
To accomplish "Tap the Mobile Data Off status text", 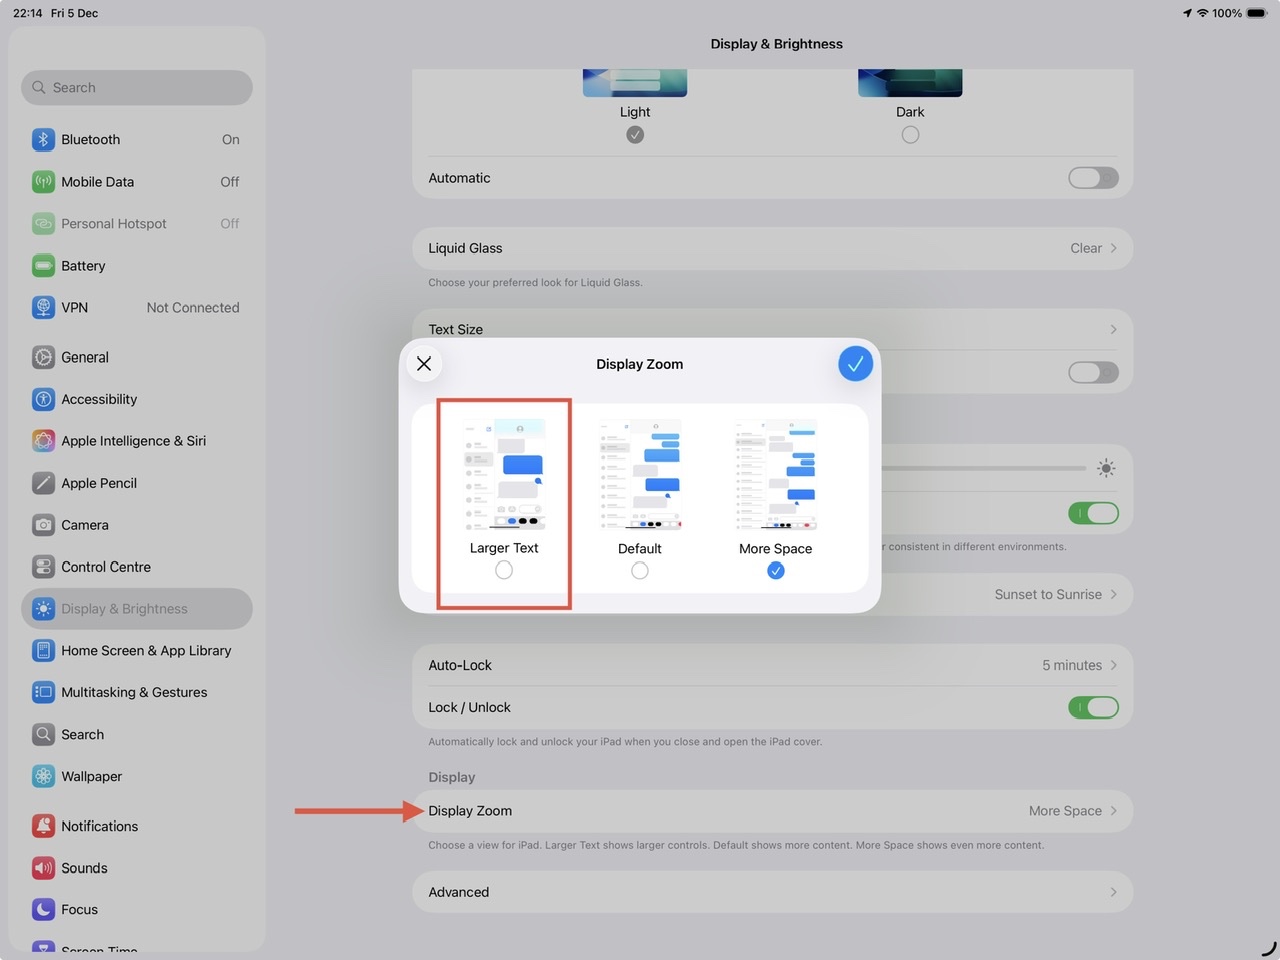I will tap(230, 182).
